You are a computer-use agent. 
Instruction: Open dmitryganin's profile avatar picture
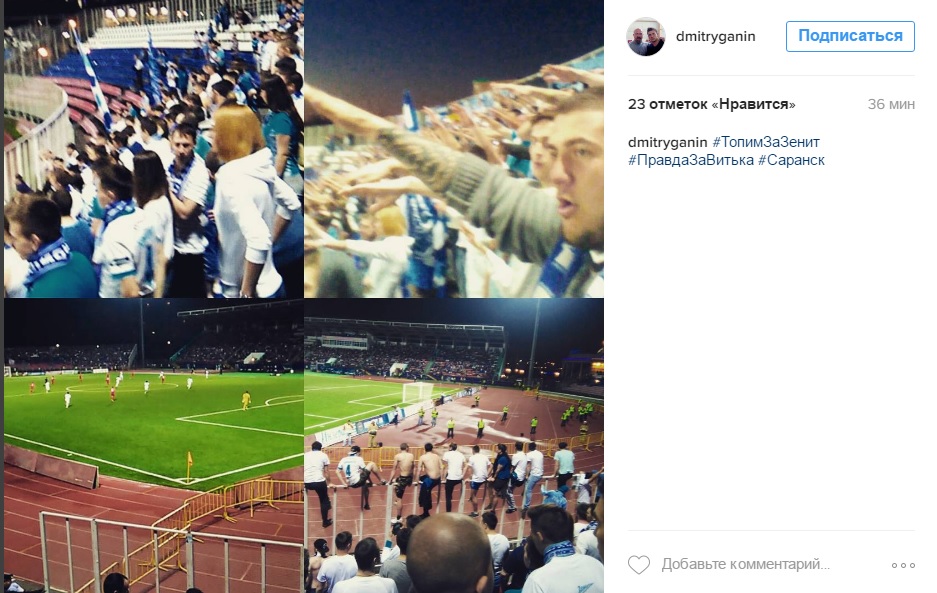tap(645, 36)
